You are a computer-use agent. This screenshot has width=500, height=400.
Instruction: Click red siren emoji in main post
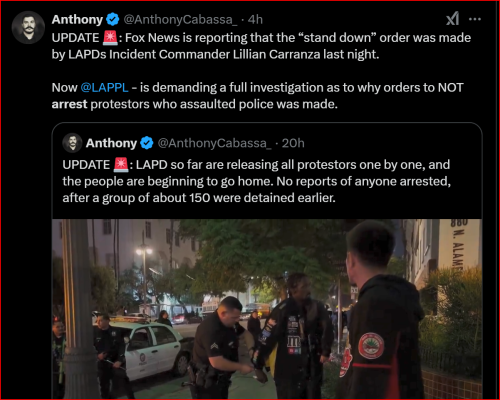pos(110,38)
